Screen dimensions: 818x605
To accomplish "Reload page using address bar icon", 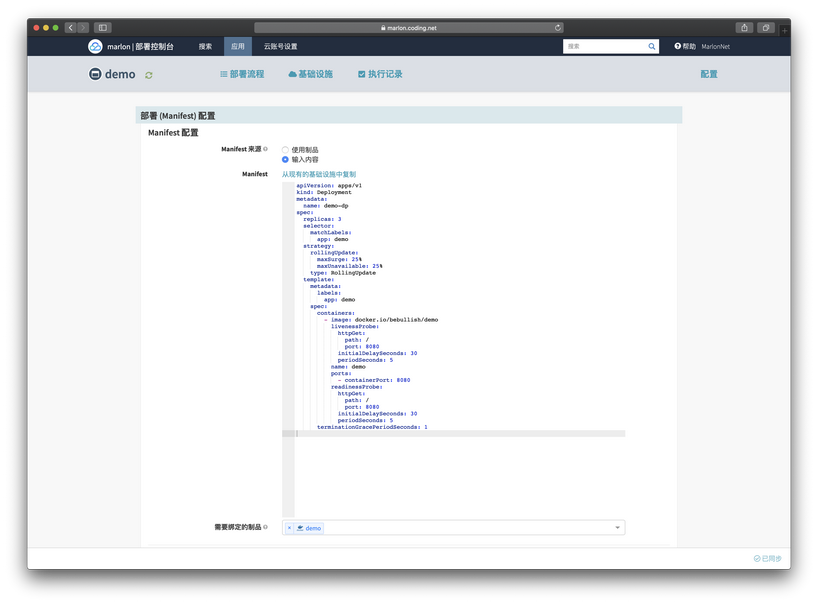I will point(558,28).
